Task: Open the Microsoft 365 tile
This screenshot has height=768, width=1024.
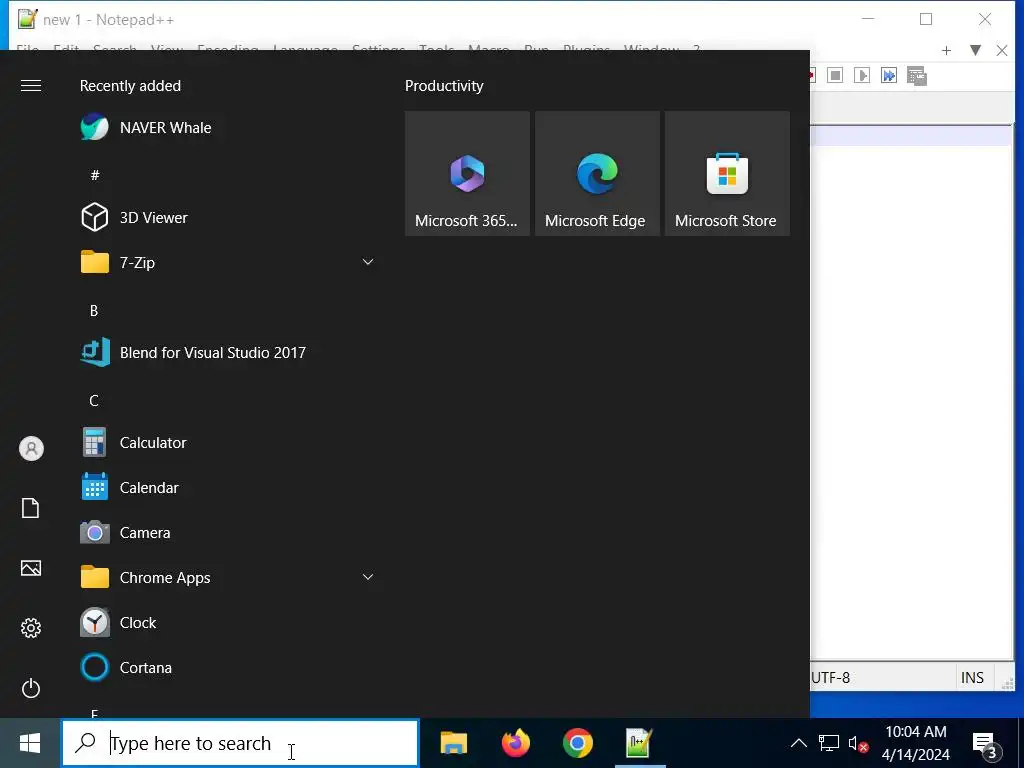Action: 467,173
